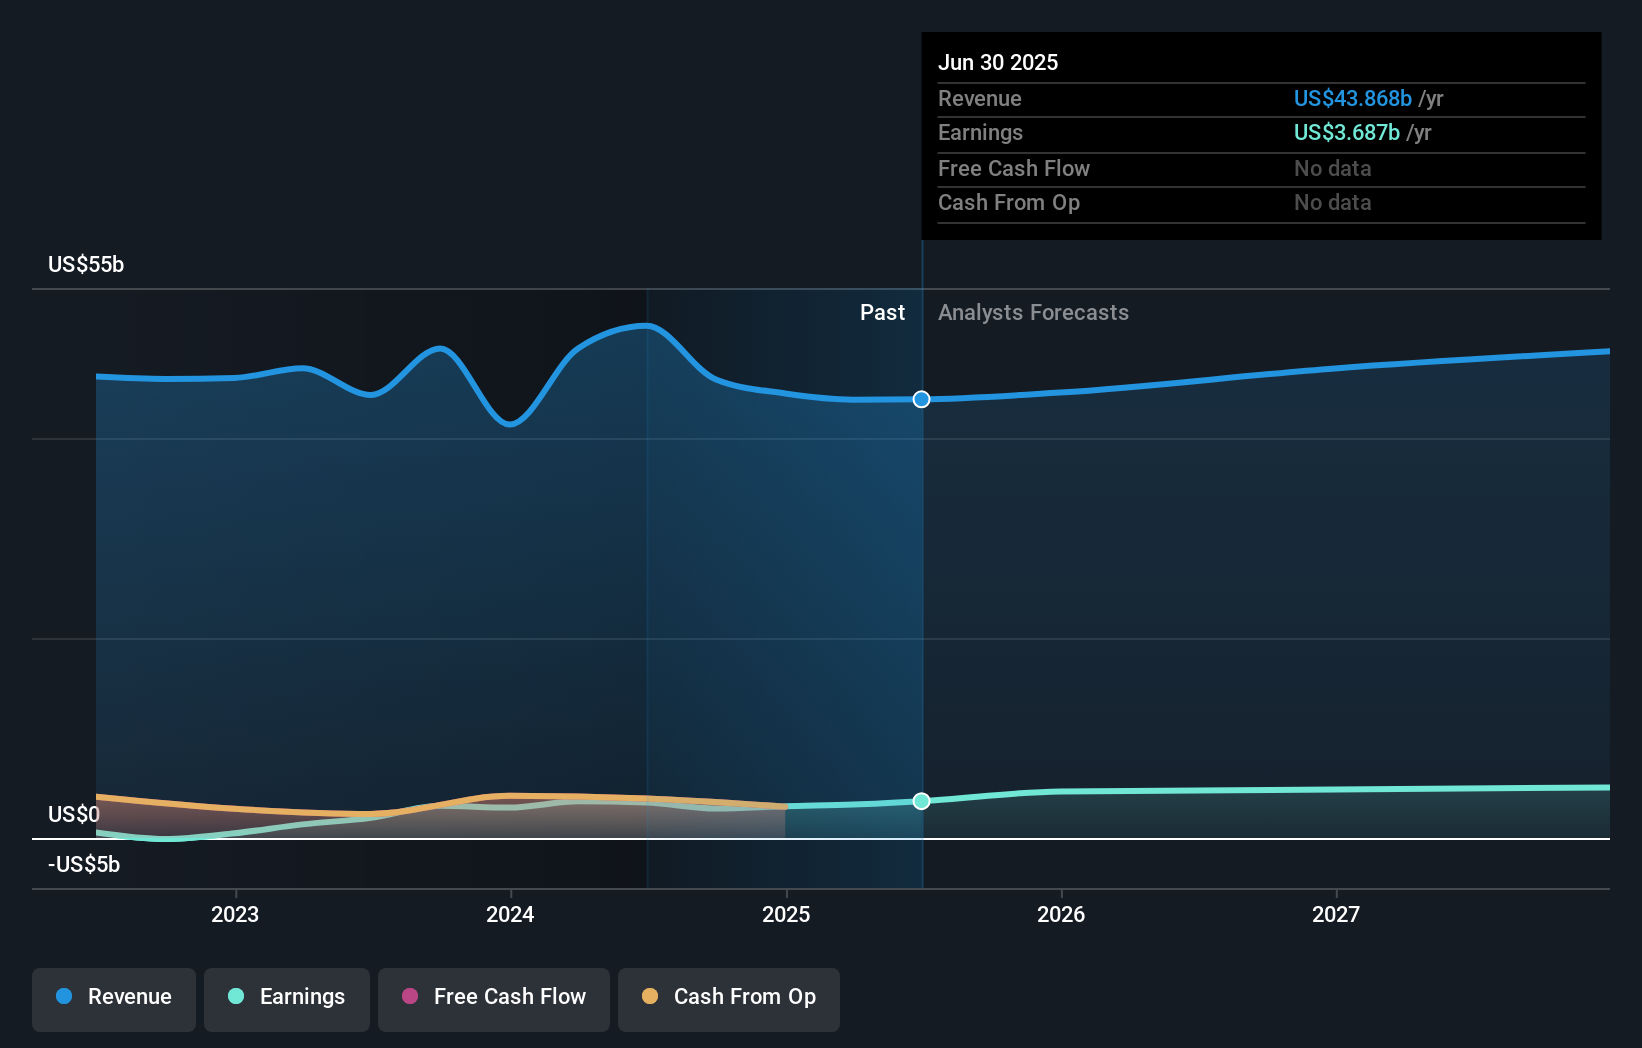Viewport: 1642px width, 1048px height.
Task: Click the US$55b y-axis label
Action: pos(86,264)
